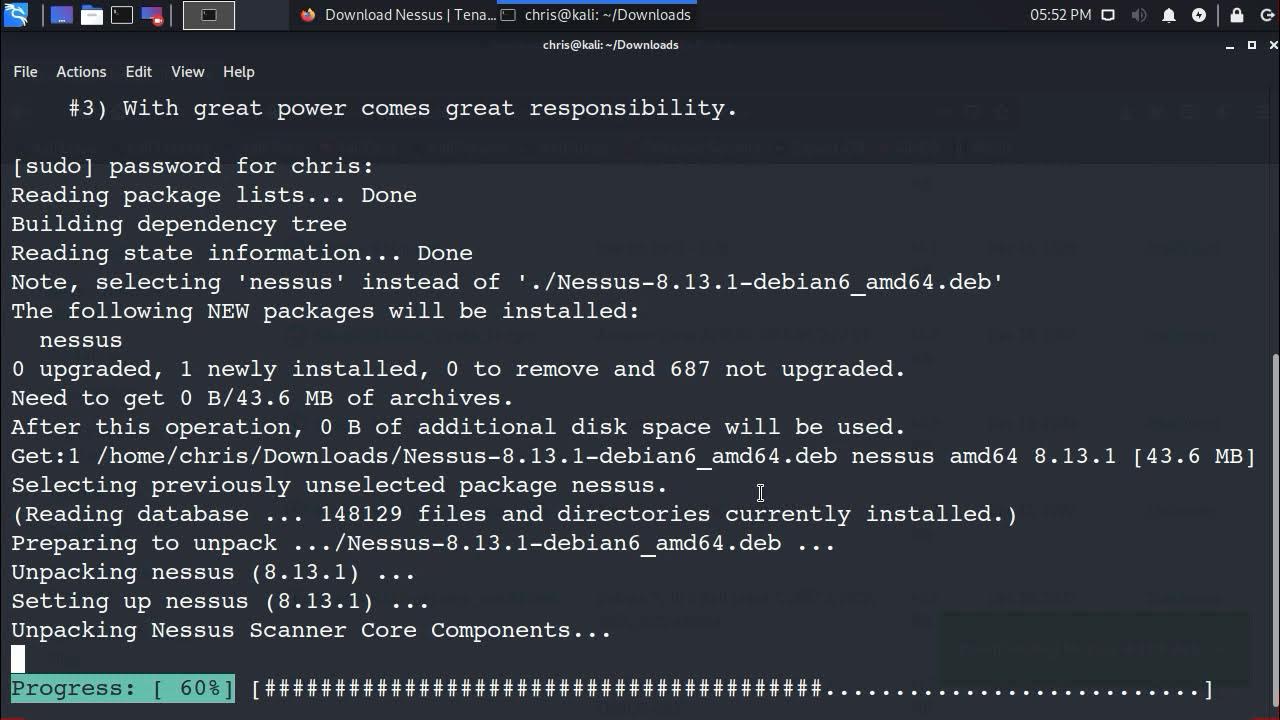Click 'Unpacking nessus (8.13.1) ...' line

coord(213,572)
